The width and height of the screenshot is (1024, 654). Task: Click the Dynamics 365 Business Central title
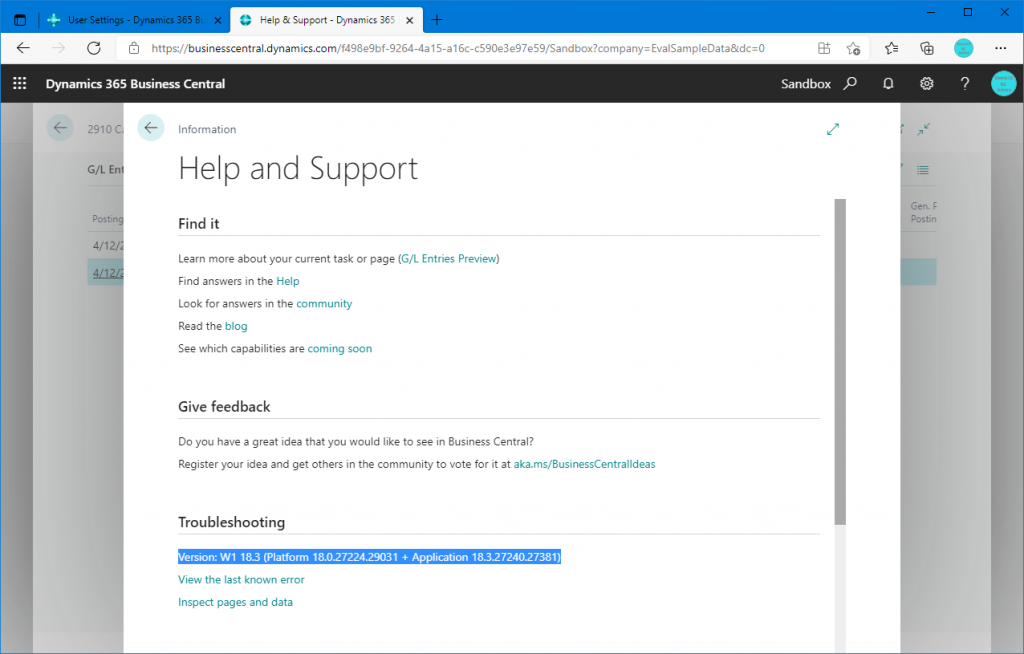coord(135,84)
